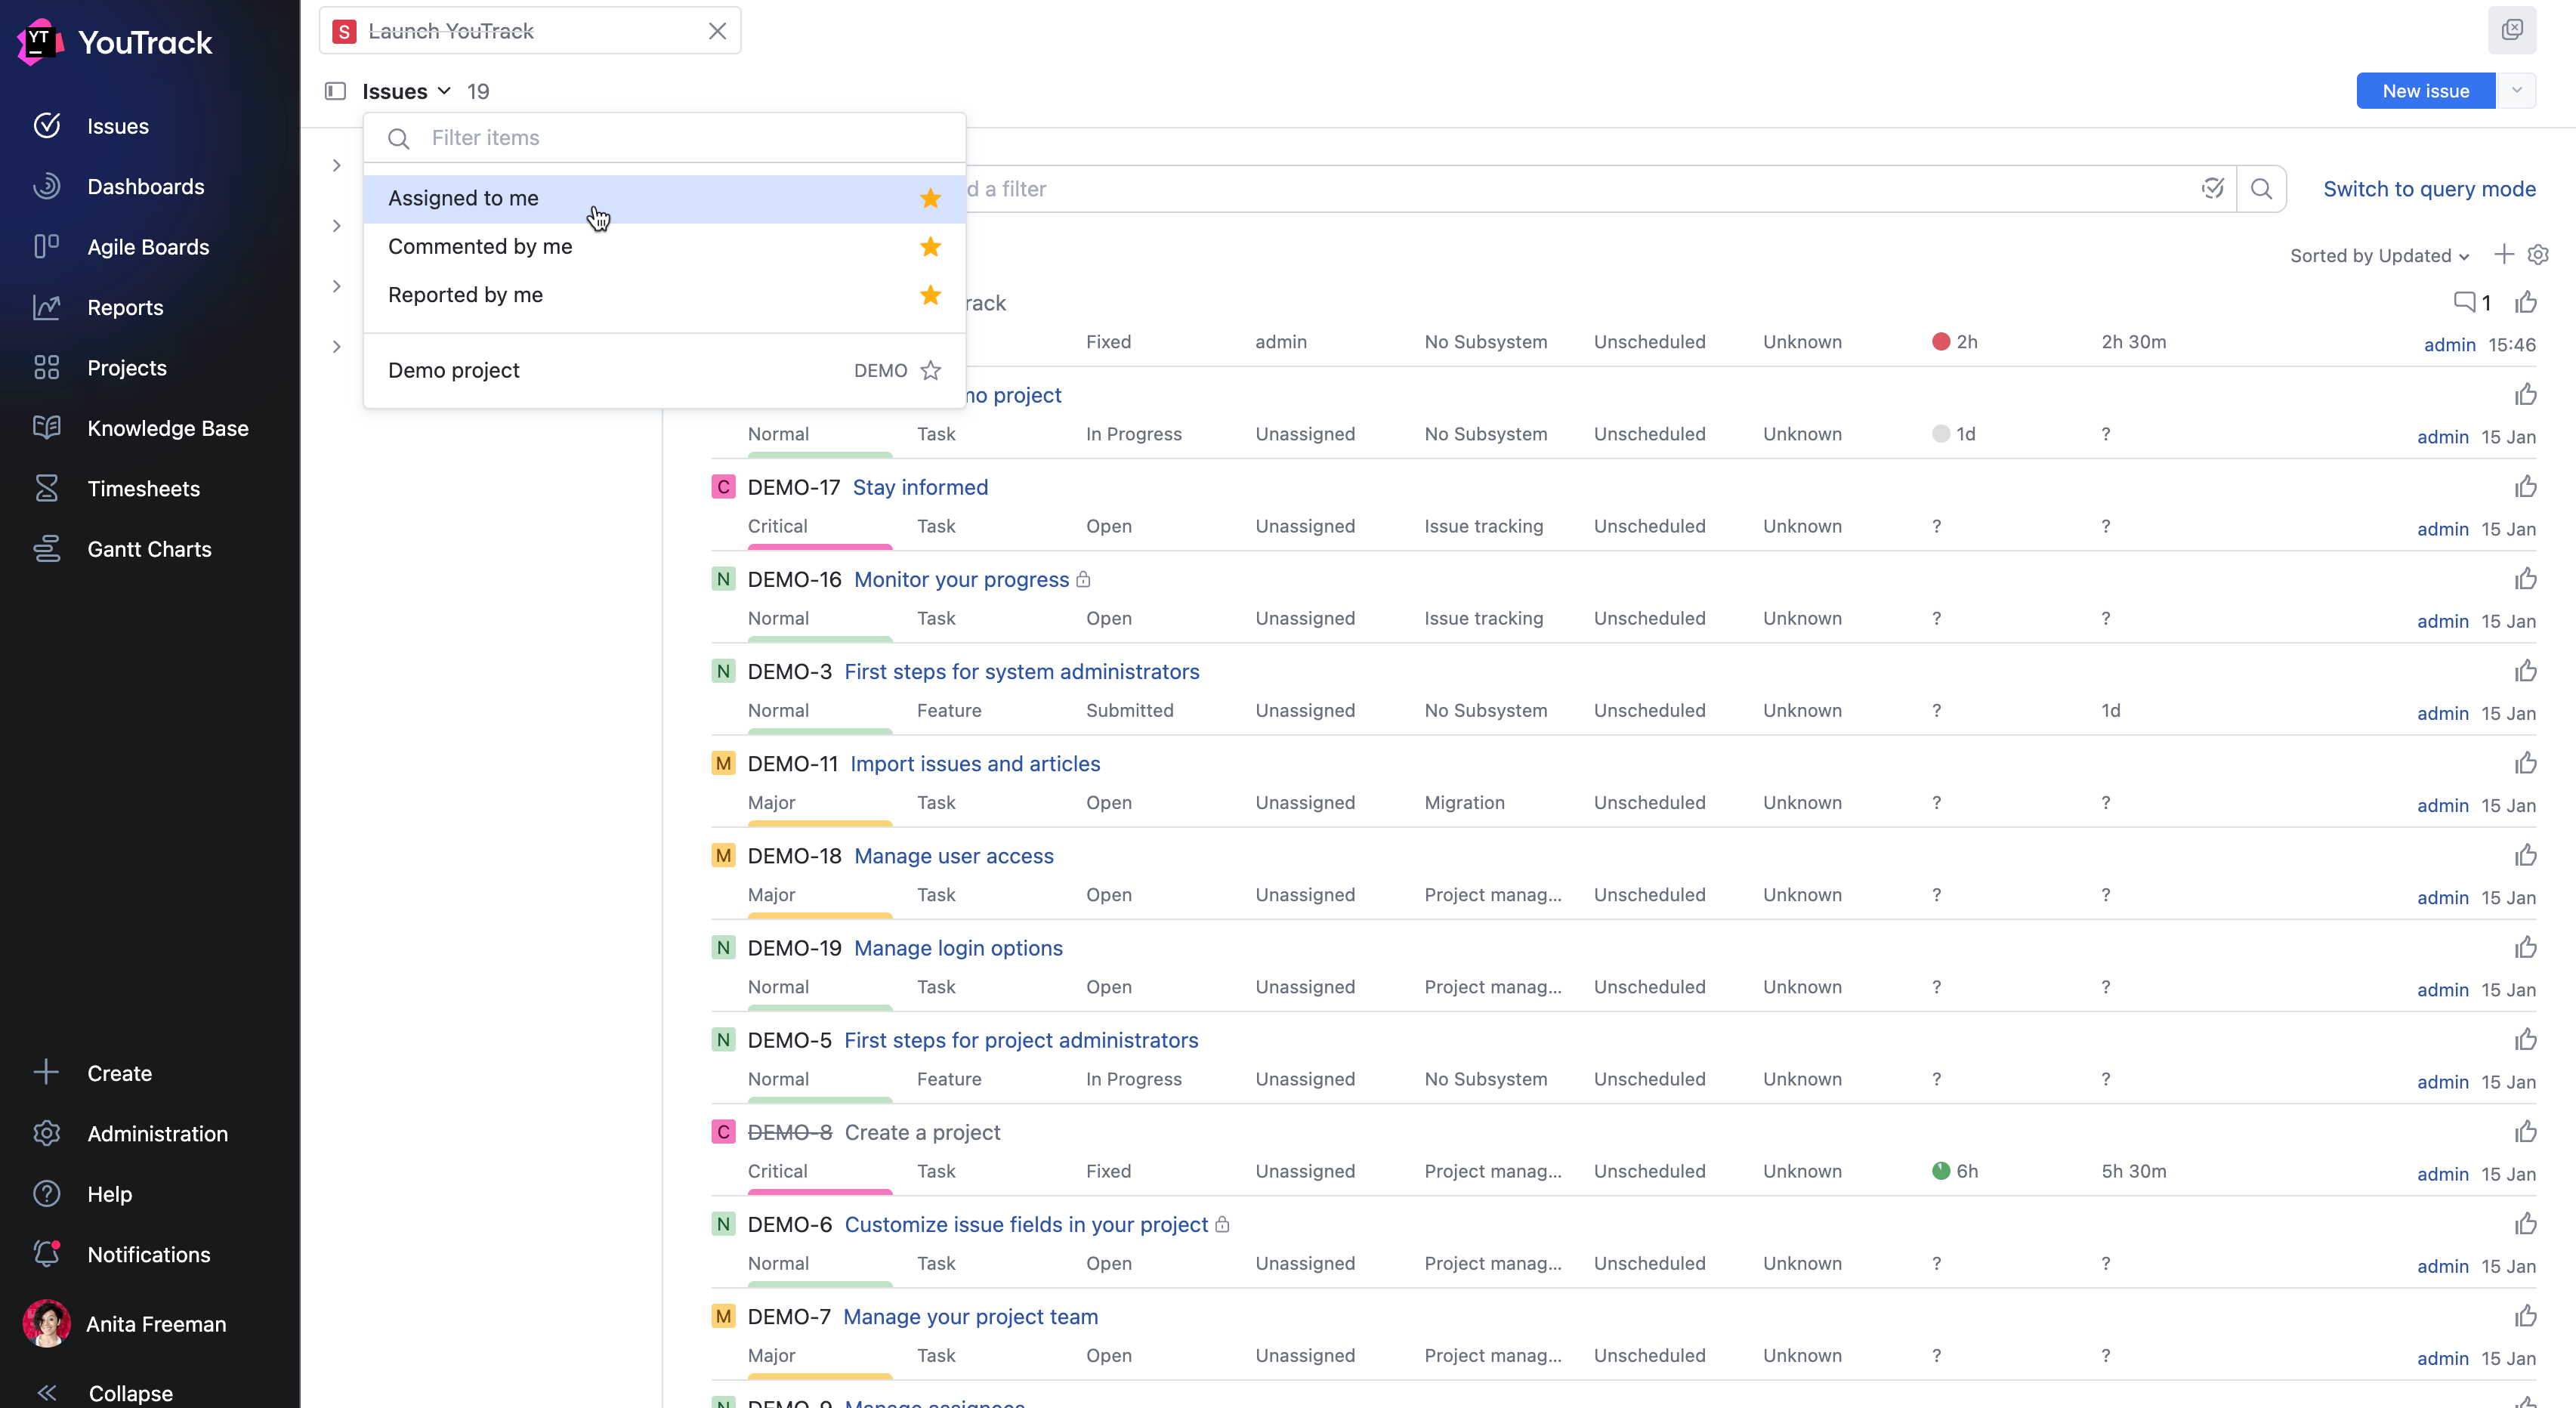Click the top-right copy window icon
Viewport: 2576px width, 1408px height.
click(x=2512, y=30)
